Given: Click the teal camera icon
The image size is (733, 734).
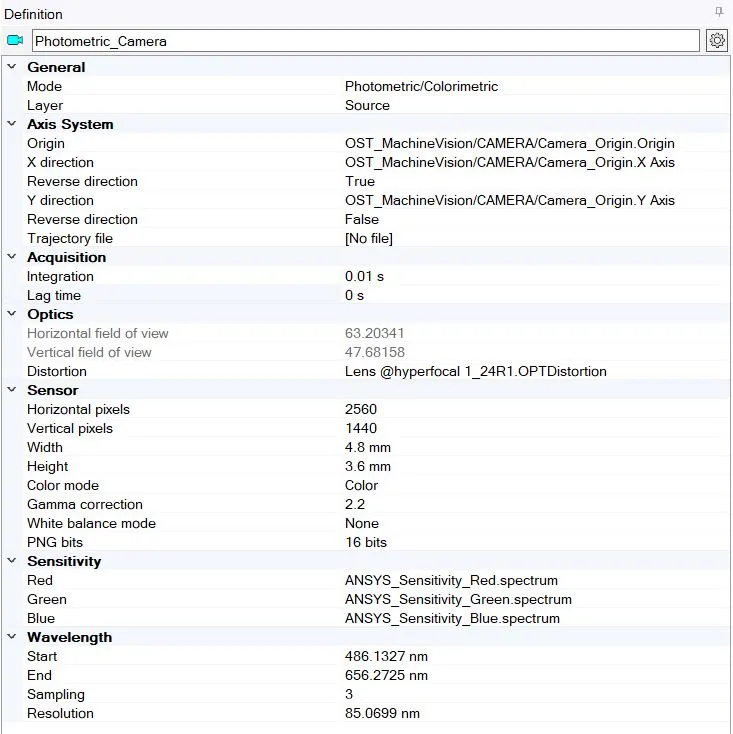Looking at the screenshot, I should click(15, 41).
